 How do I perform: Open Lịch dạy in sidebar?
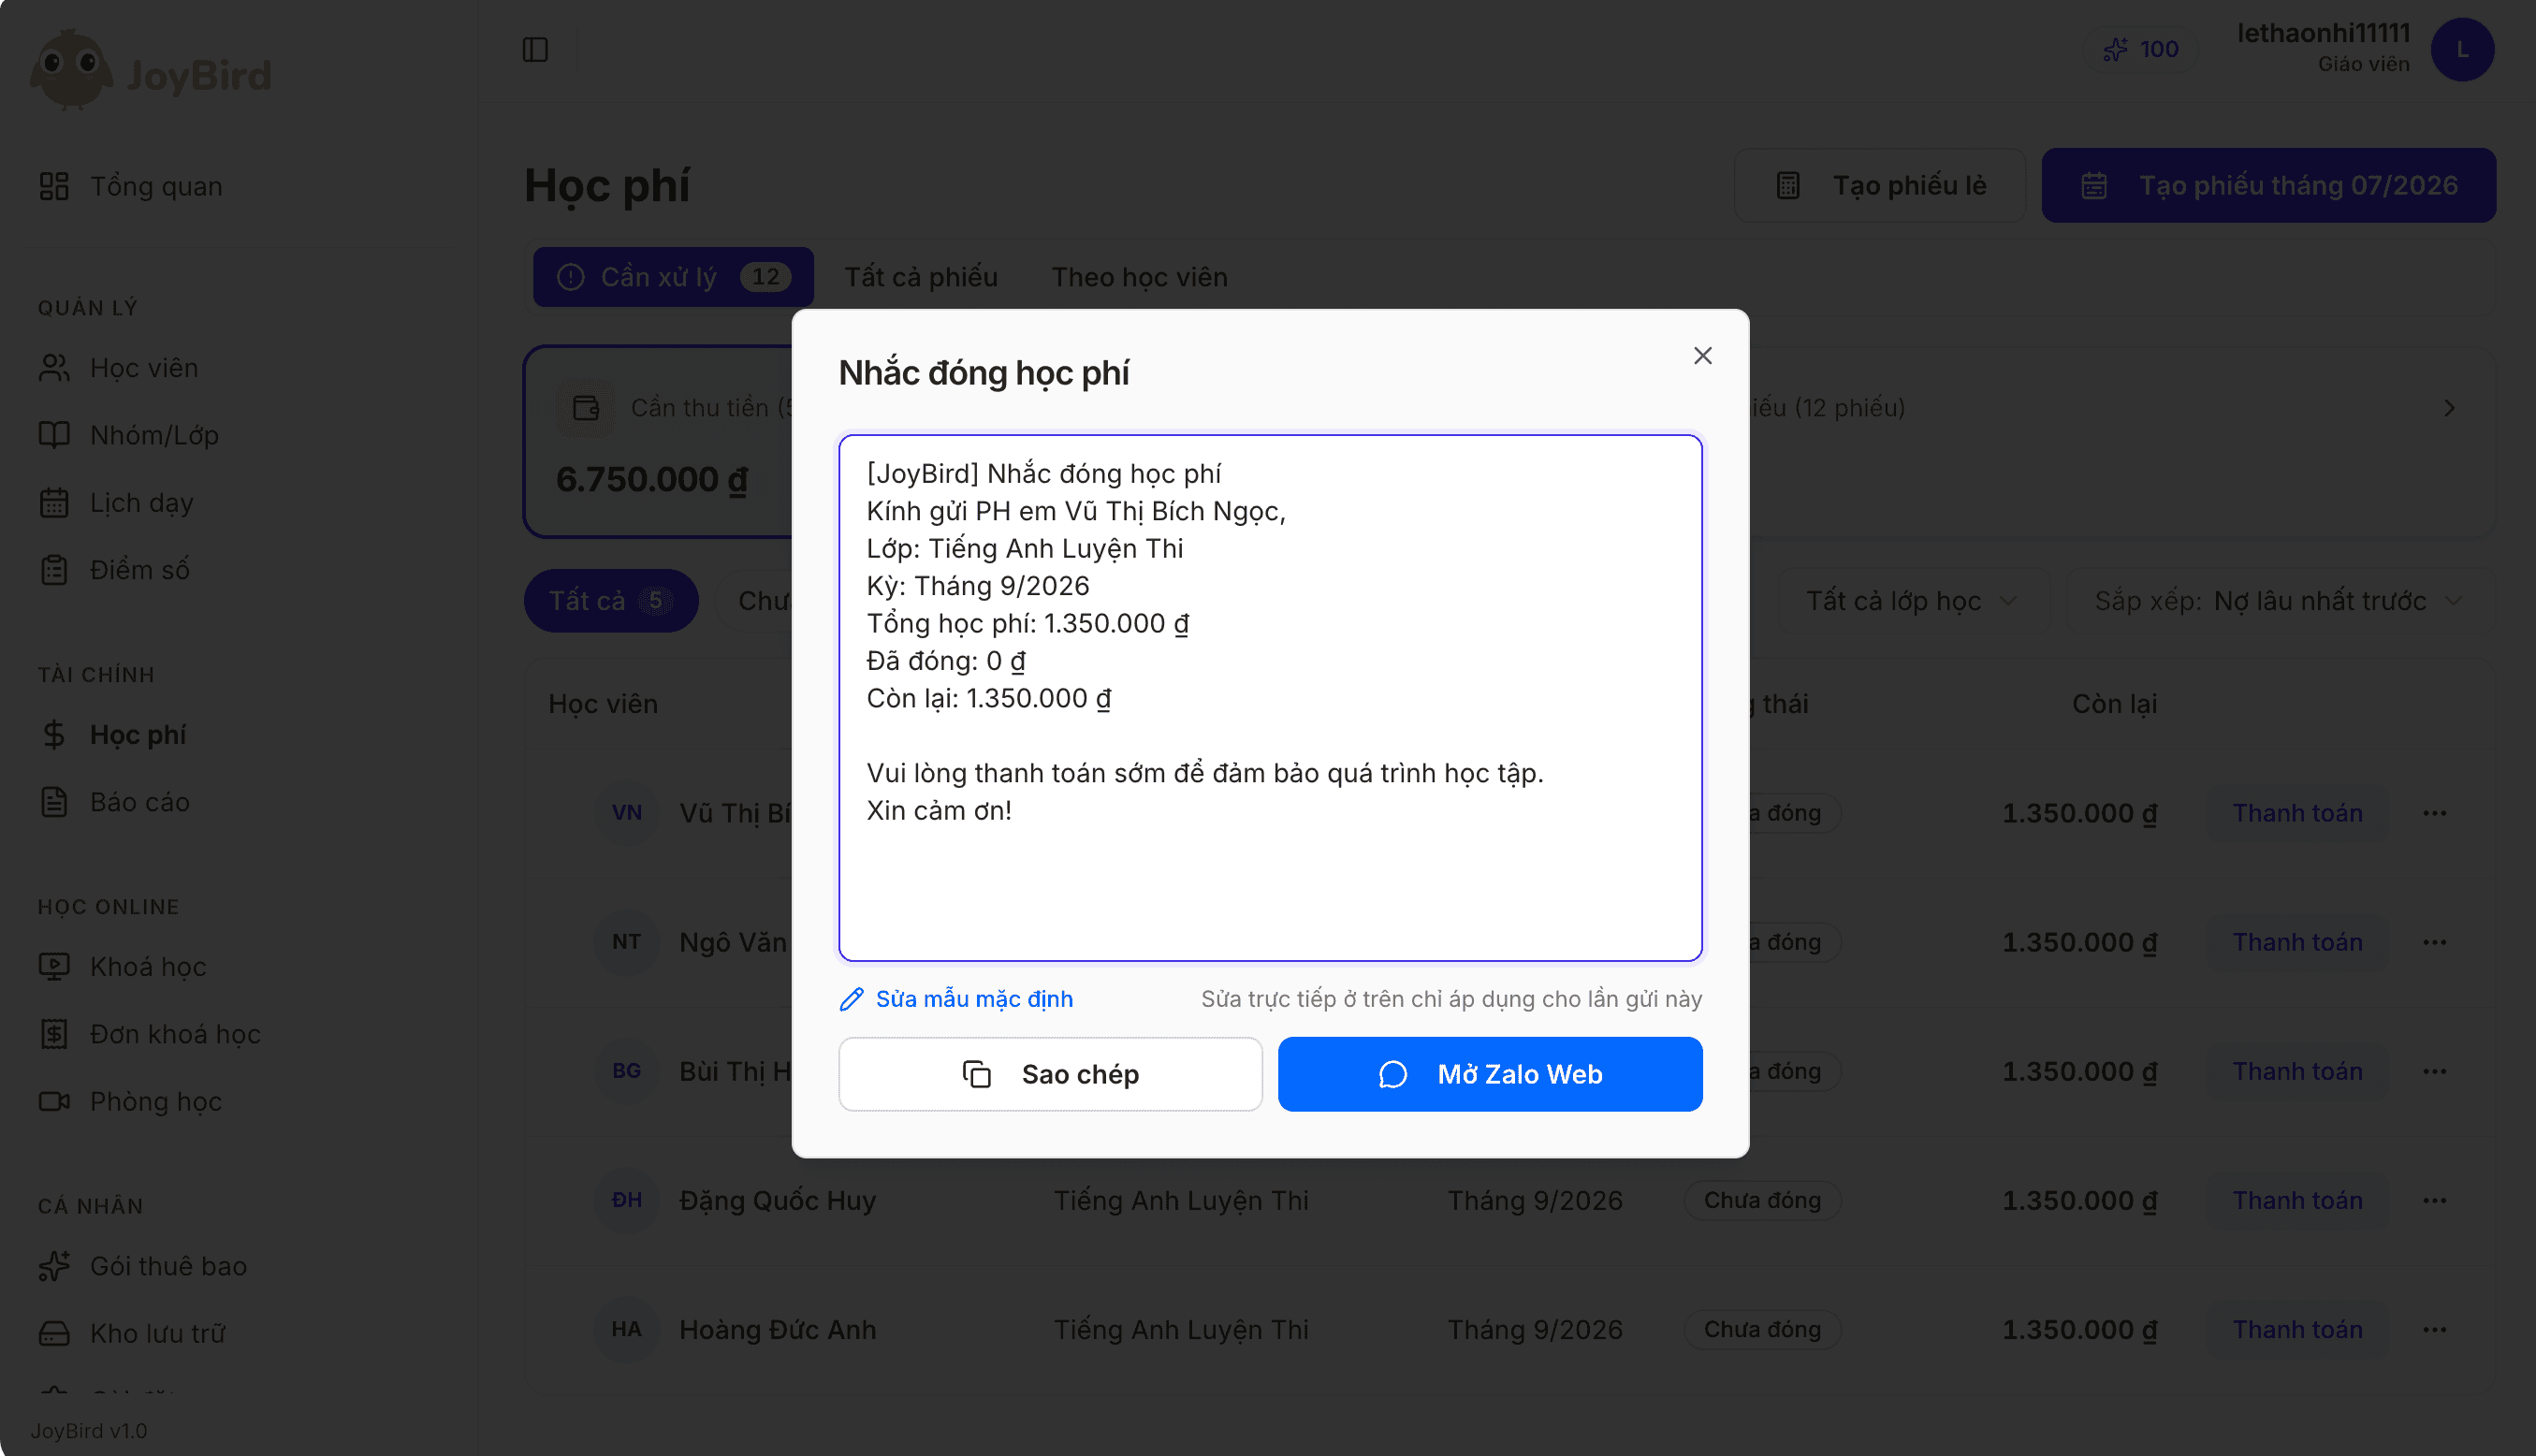point(140,502)
